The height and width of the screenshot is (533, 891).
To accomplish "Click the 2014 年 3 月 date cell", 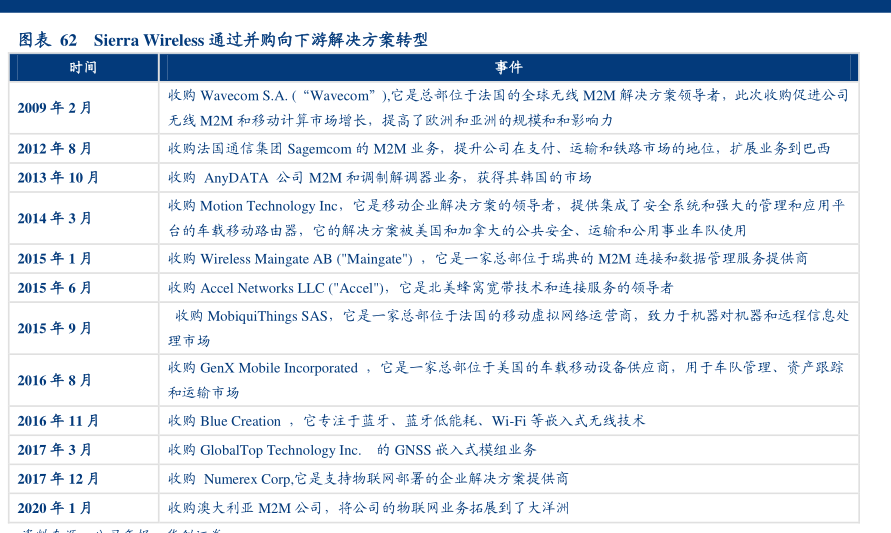I will (55, 218).
